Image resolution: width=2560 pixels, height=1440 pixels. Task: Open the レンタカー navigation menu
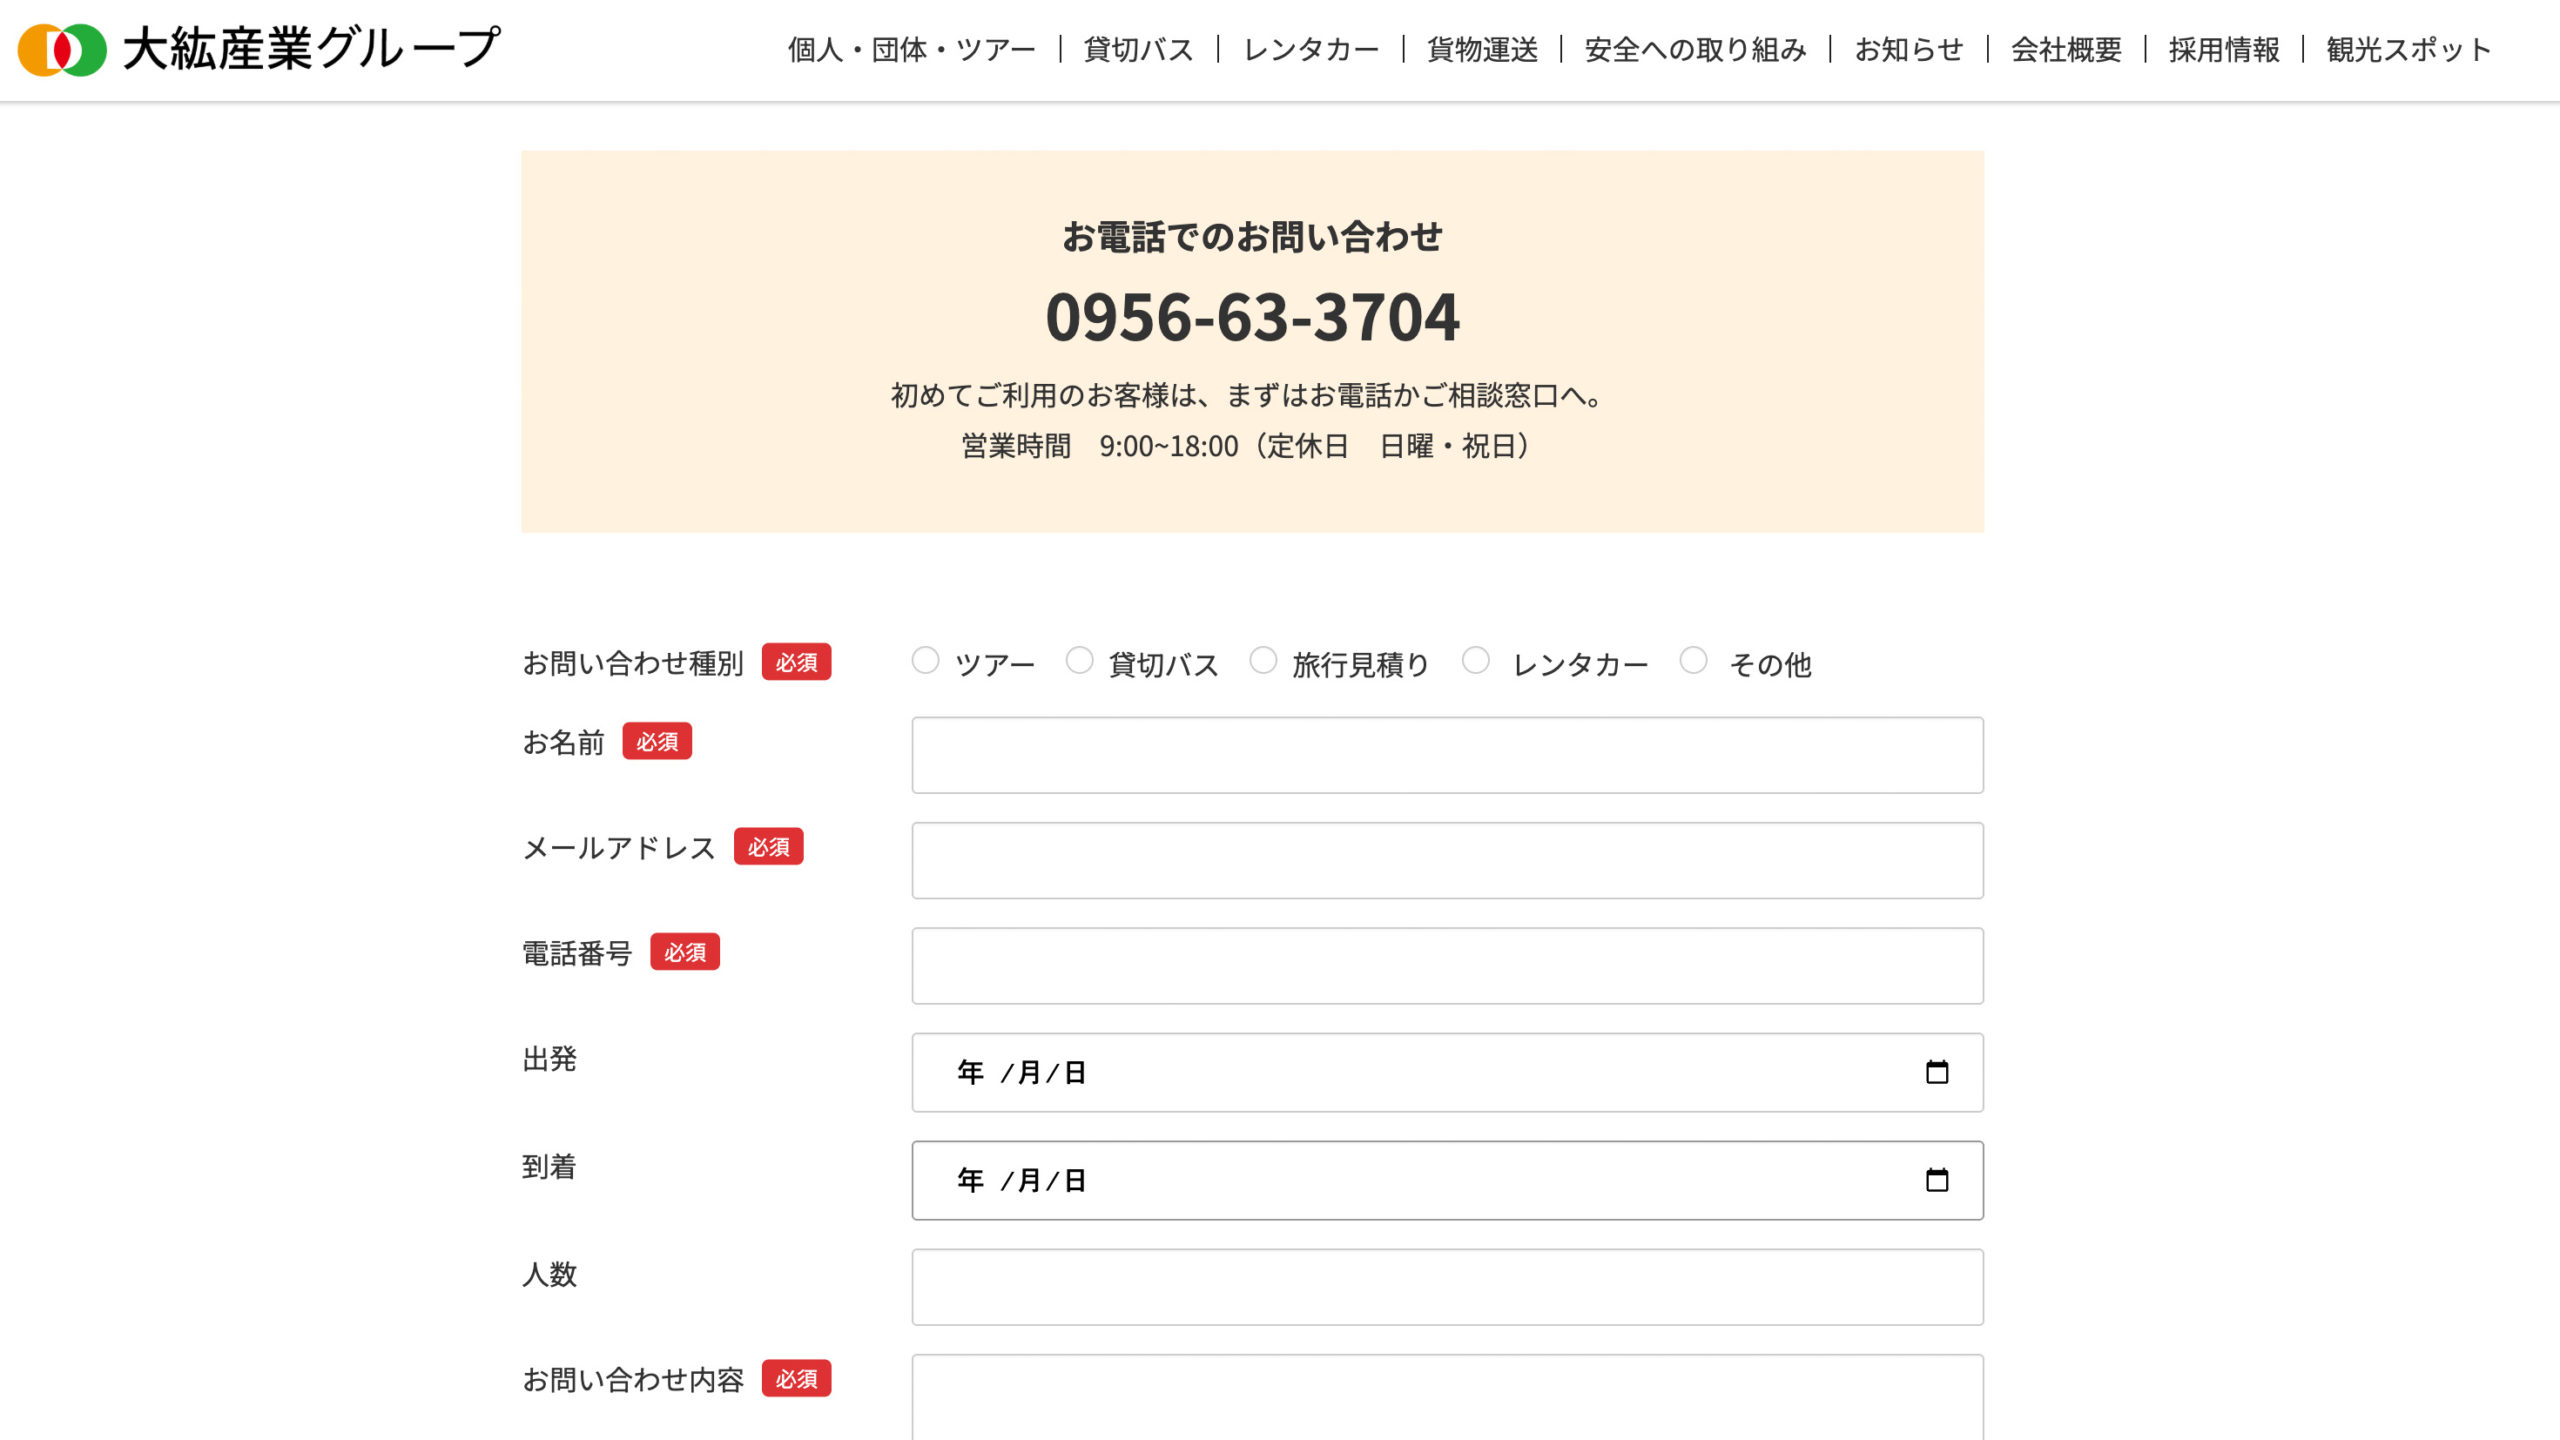(x=1310, y=49)
